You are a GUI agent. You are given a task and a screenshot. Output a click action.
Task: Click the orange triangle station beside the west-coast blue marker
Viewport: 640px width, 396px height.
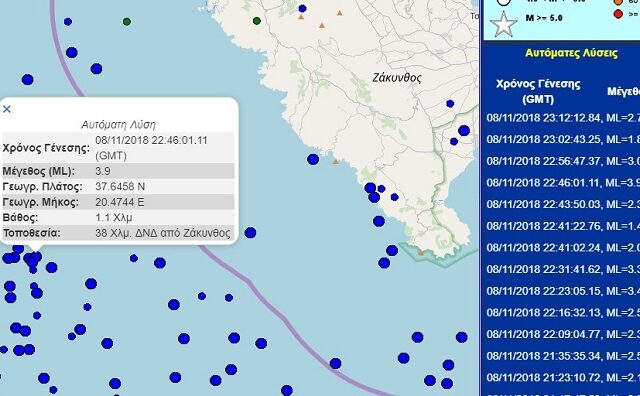336,162
